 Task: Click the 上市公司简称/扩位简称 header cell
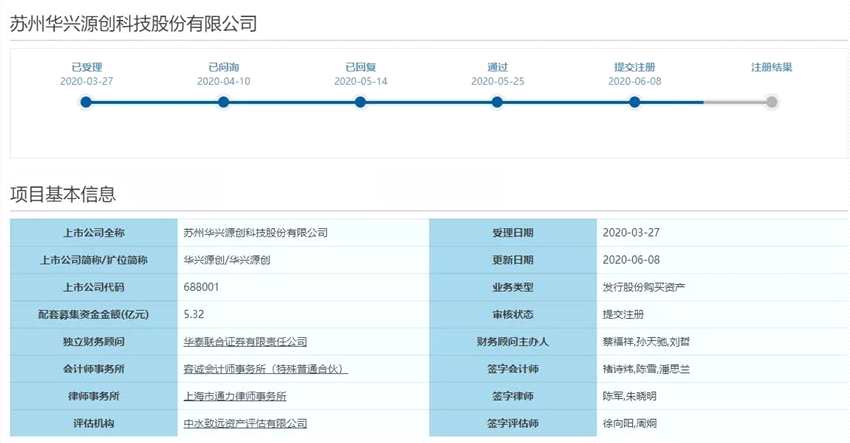tap(94, 260)
